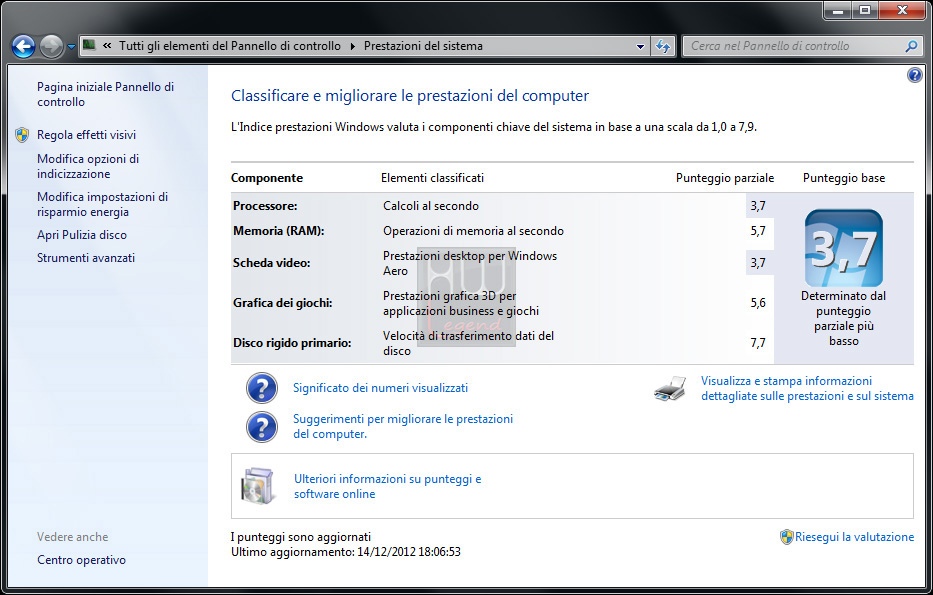Image resolution: width=933 pixels, height=595 pixels.
Task: Open help with the blue question mark
Action: click(915, 75)
